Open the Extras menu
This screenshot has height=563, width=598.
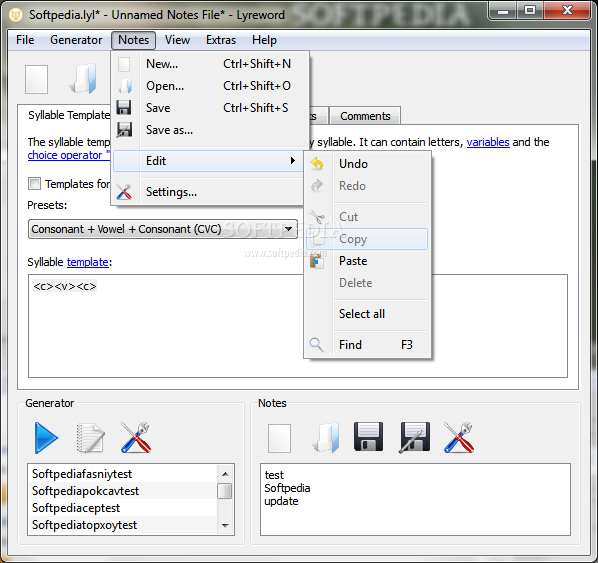(221, 40)
